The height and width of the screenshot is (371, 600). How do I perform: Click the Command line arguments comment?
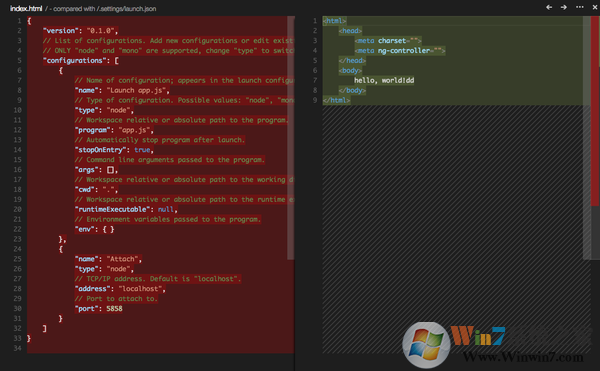(170, 160)
